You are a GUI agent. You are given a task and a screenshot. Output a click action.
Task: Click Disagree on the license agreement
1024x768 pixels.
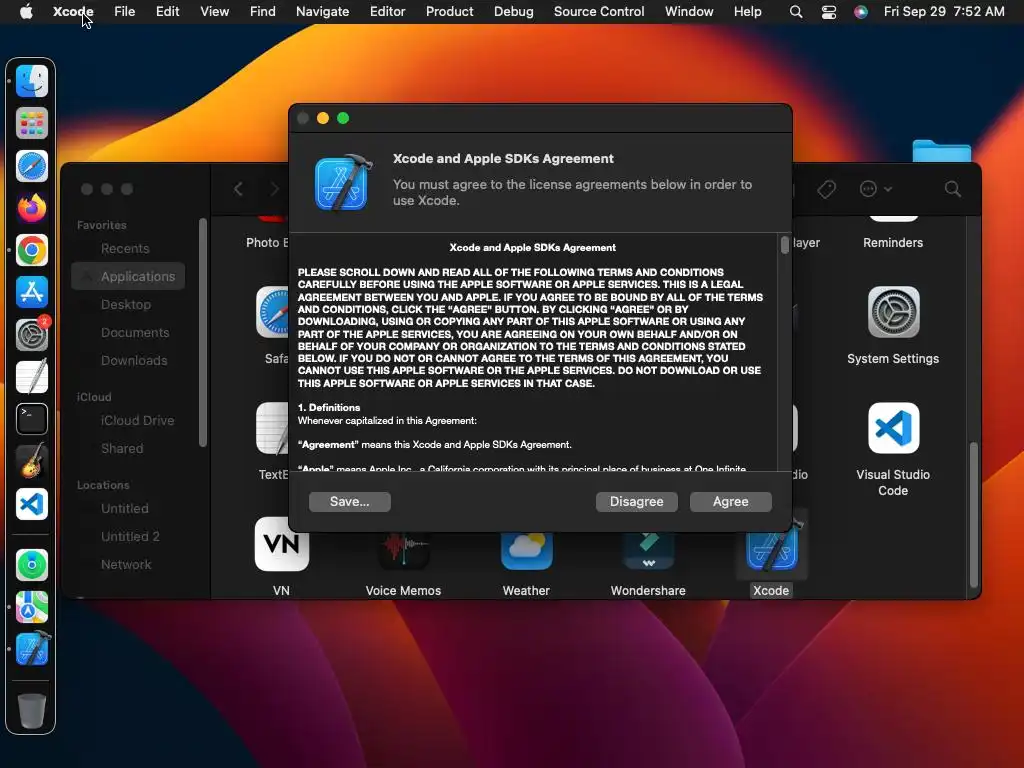(x=636, y=502)
